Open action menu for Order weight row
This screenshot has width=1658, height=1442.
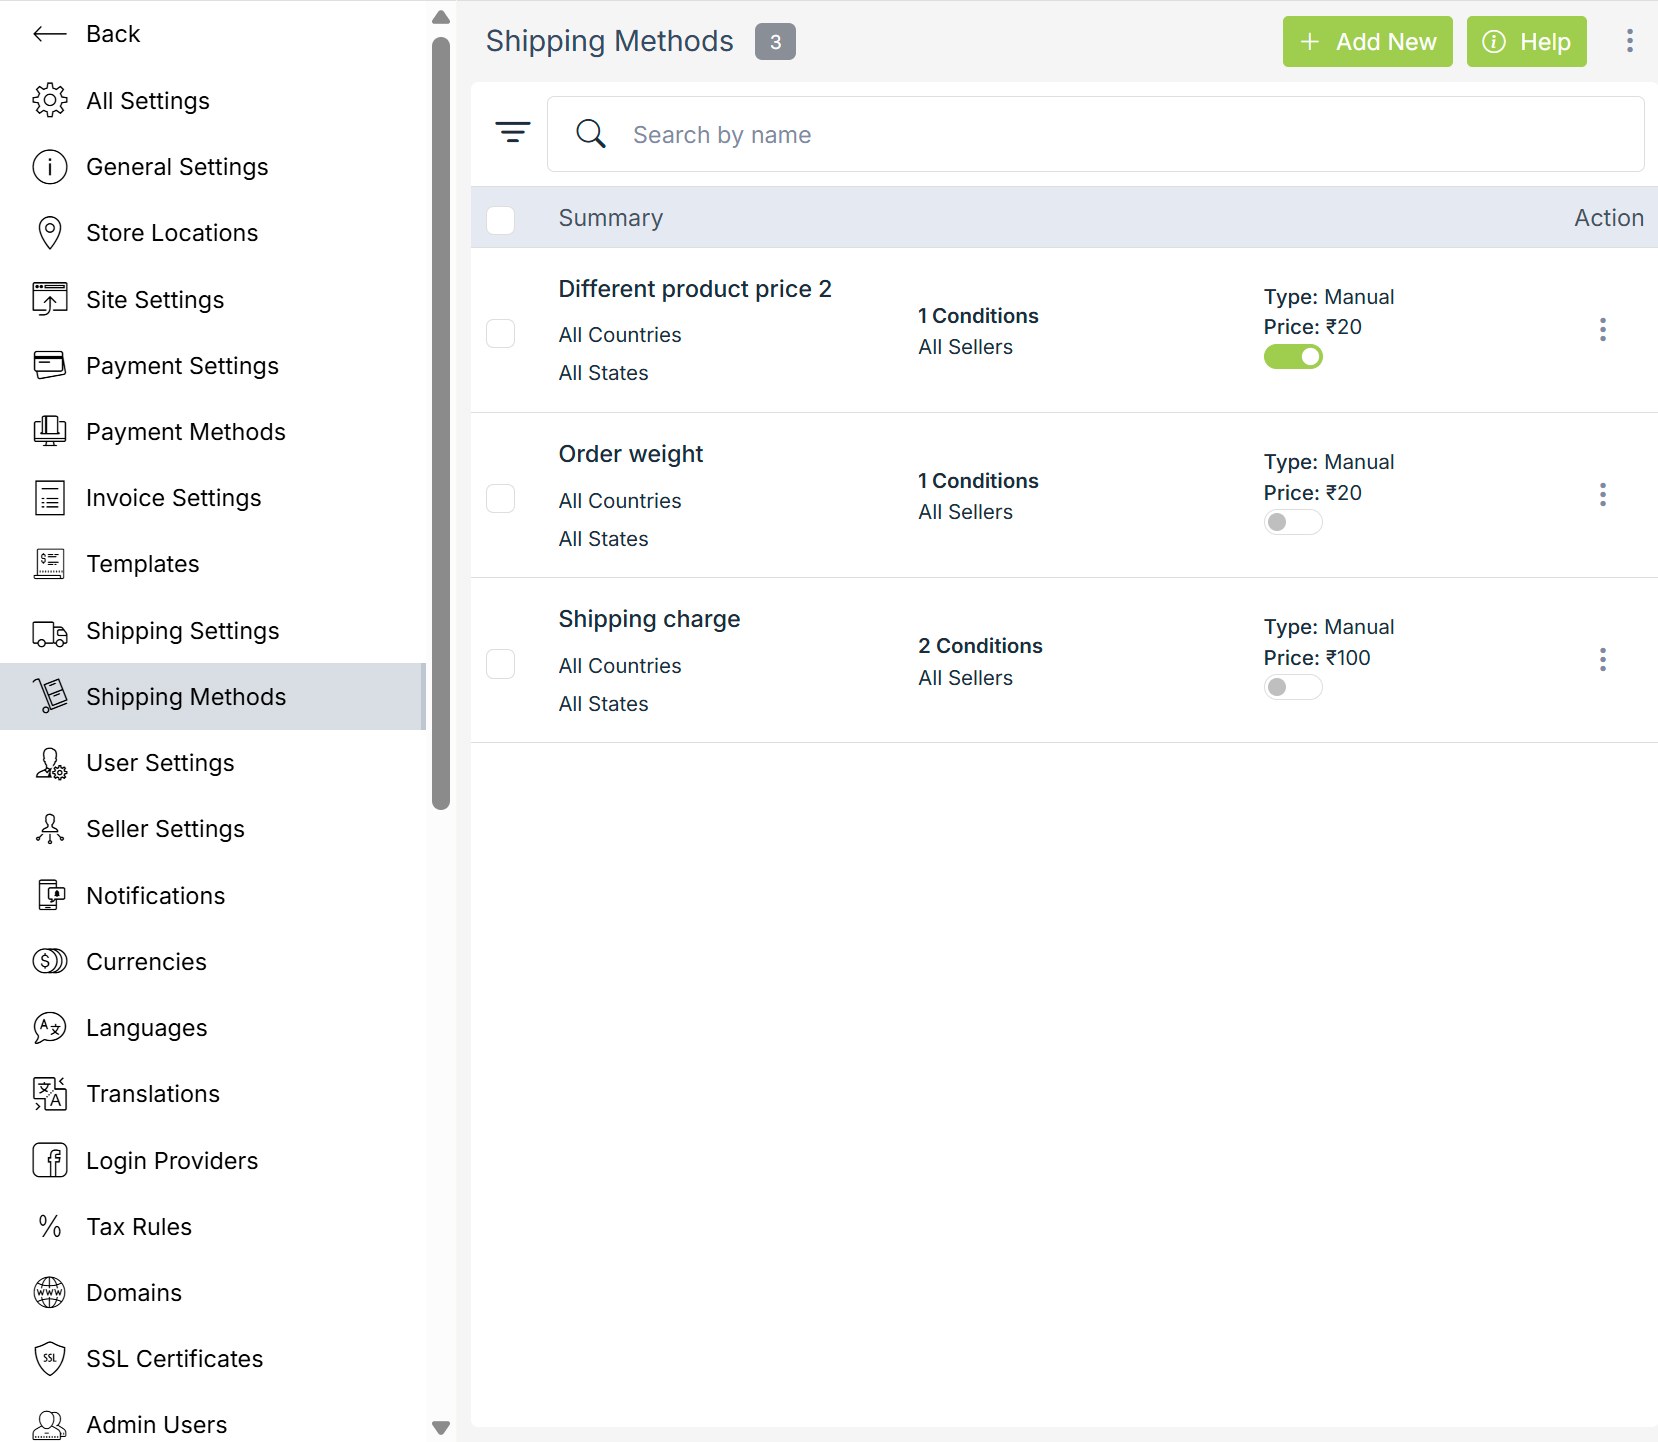click(1602, 495)
